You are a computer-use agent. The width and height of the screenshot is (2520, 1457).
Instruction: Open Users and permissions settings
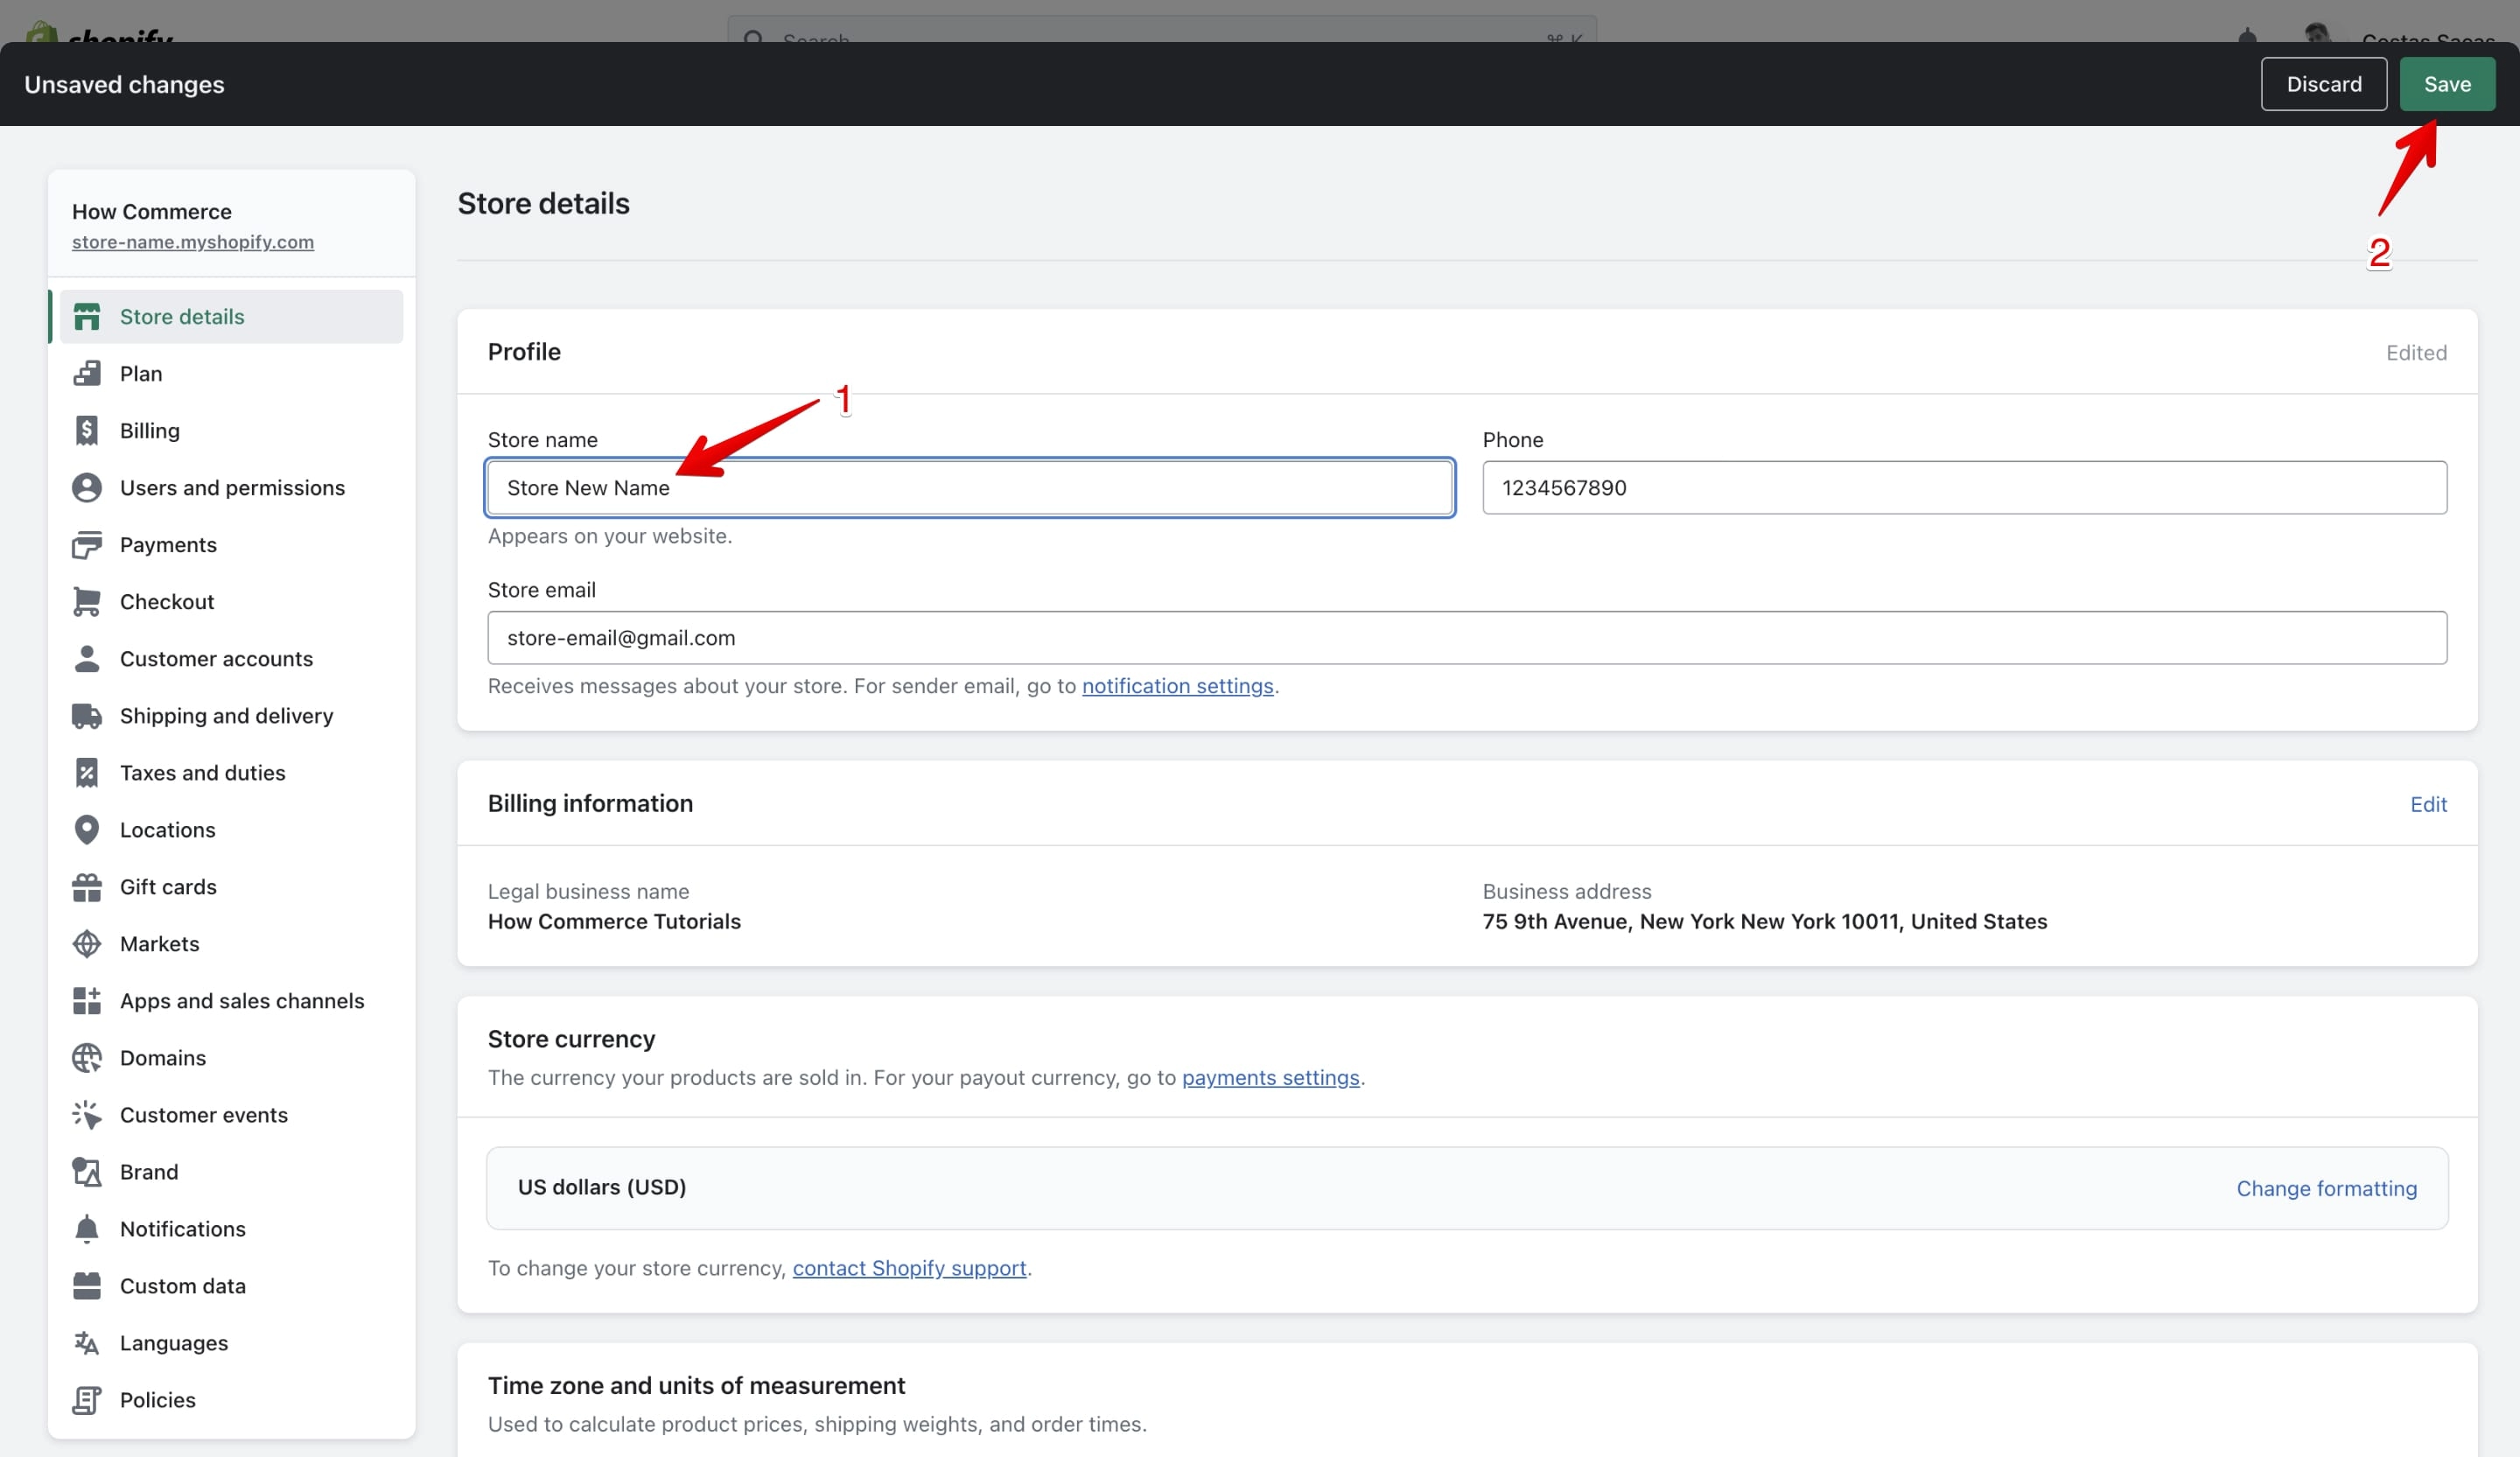click(x=231, y=488)
